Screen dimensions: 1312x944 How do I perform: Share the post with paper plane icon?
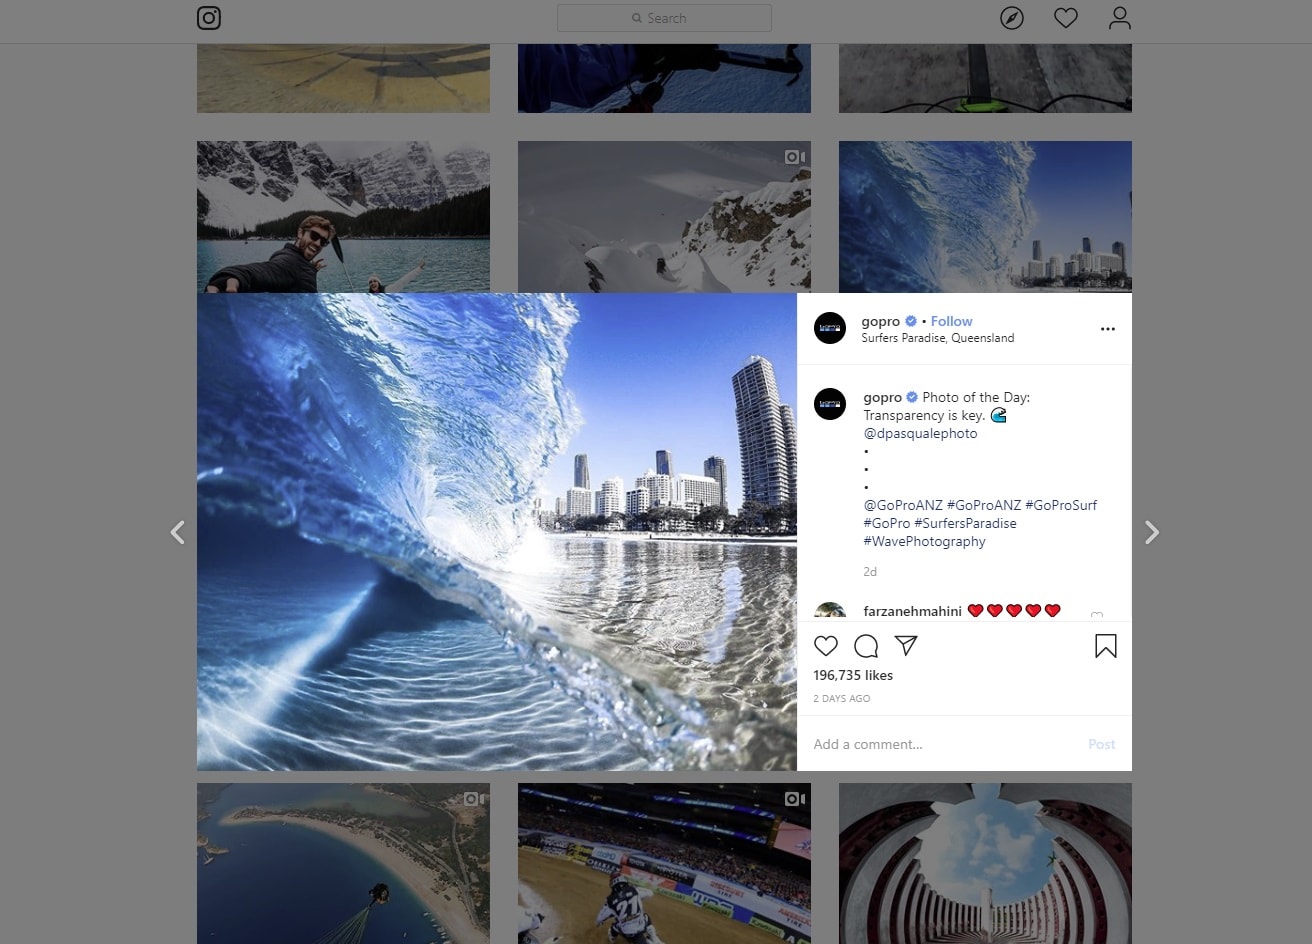coord(906,646)
